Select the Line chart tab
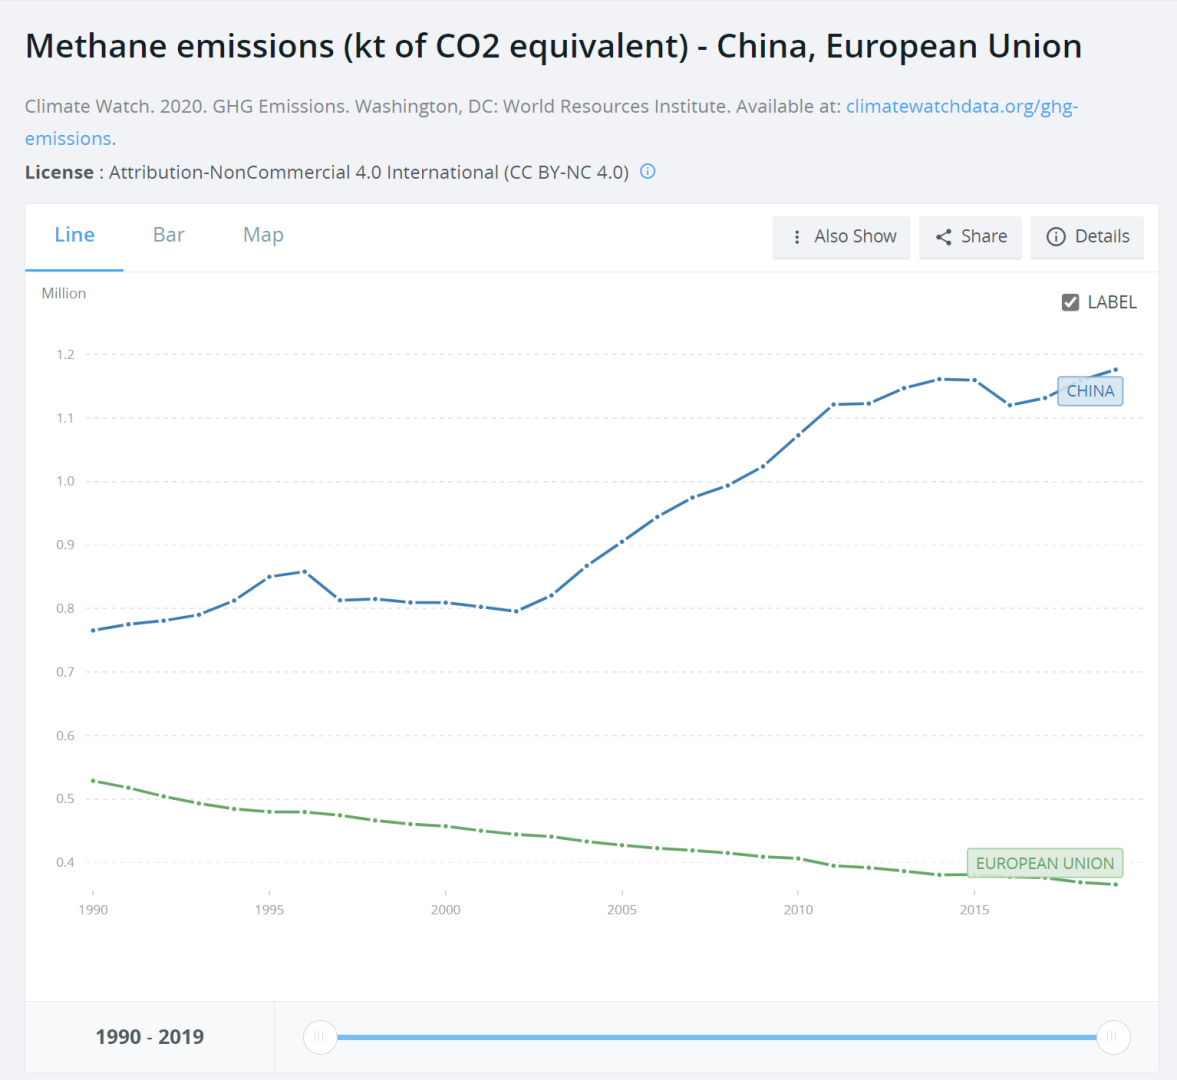Image resolution: width=1177 pixels, height=1080 pixels. pos(75,235)
